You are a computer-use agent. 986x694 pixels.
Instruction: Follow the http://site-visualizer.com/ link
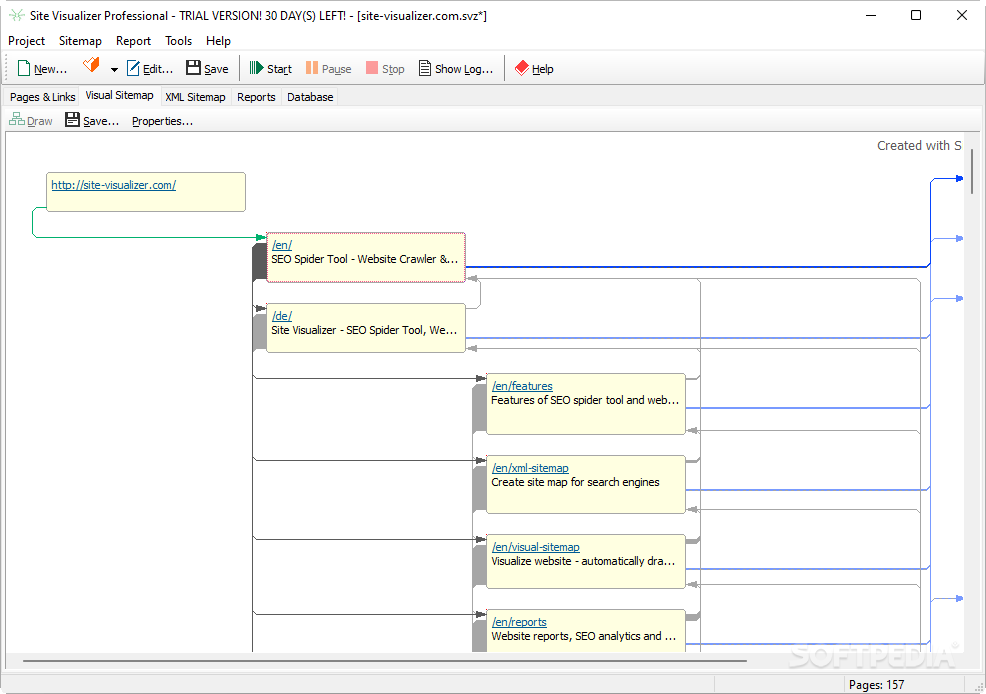click(x=114, y=185)
